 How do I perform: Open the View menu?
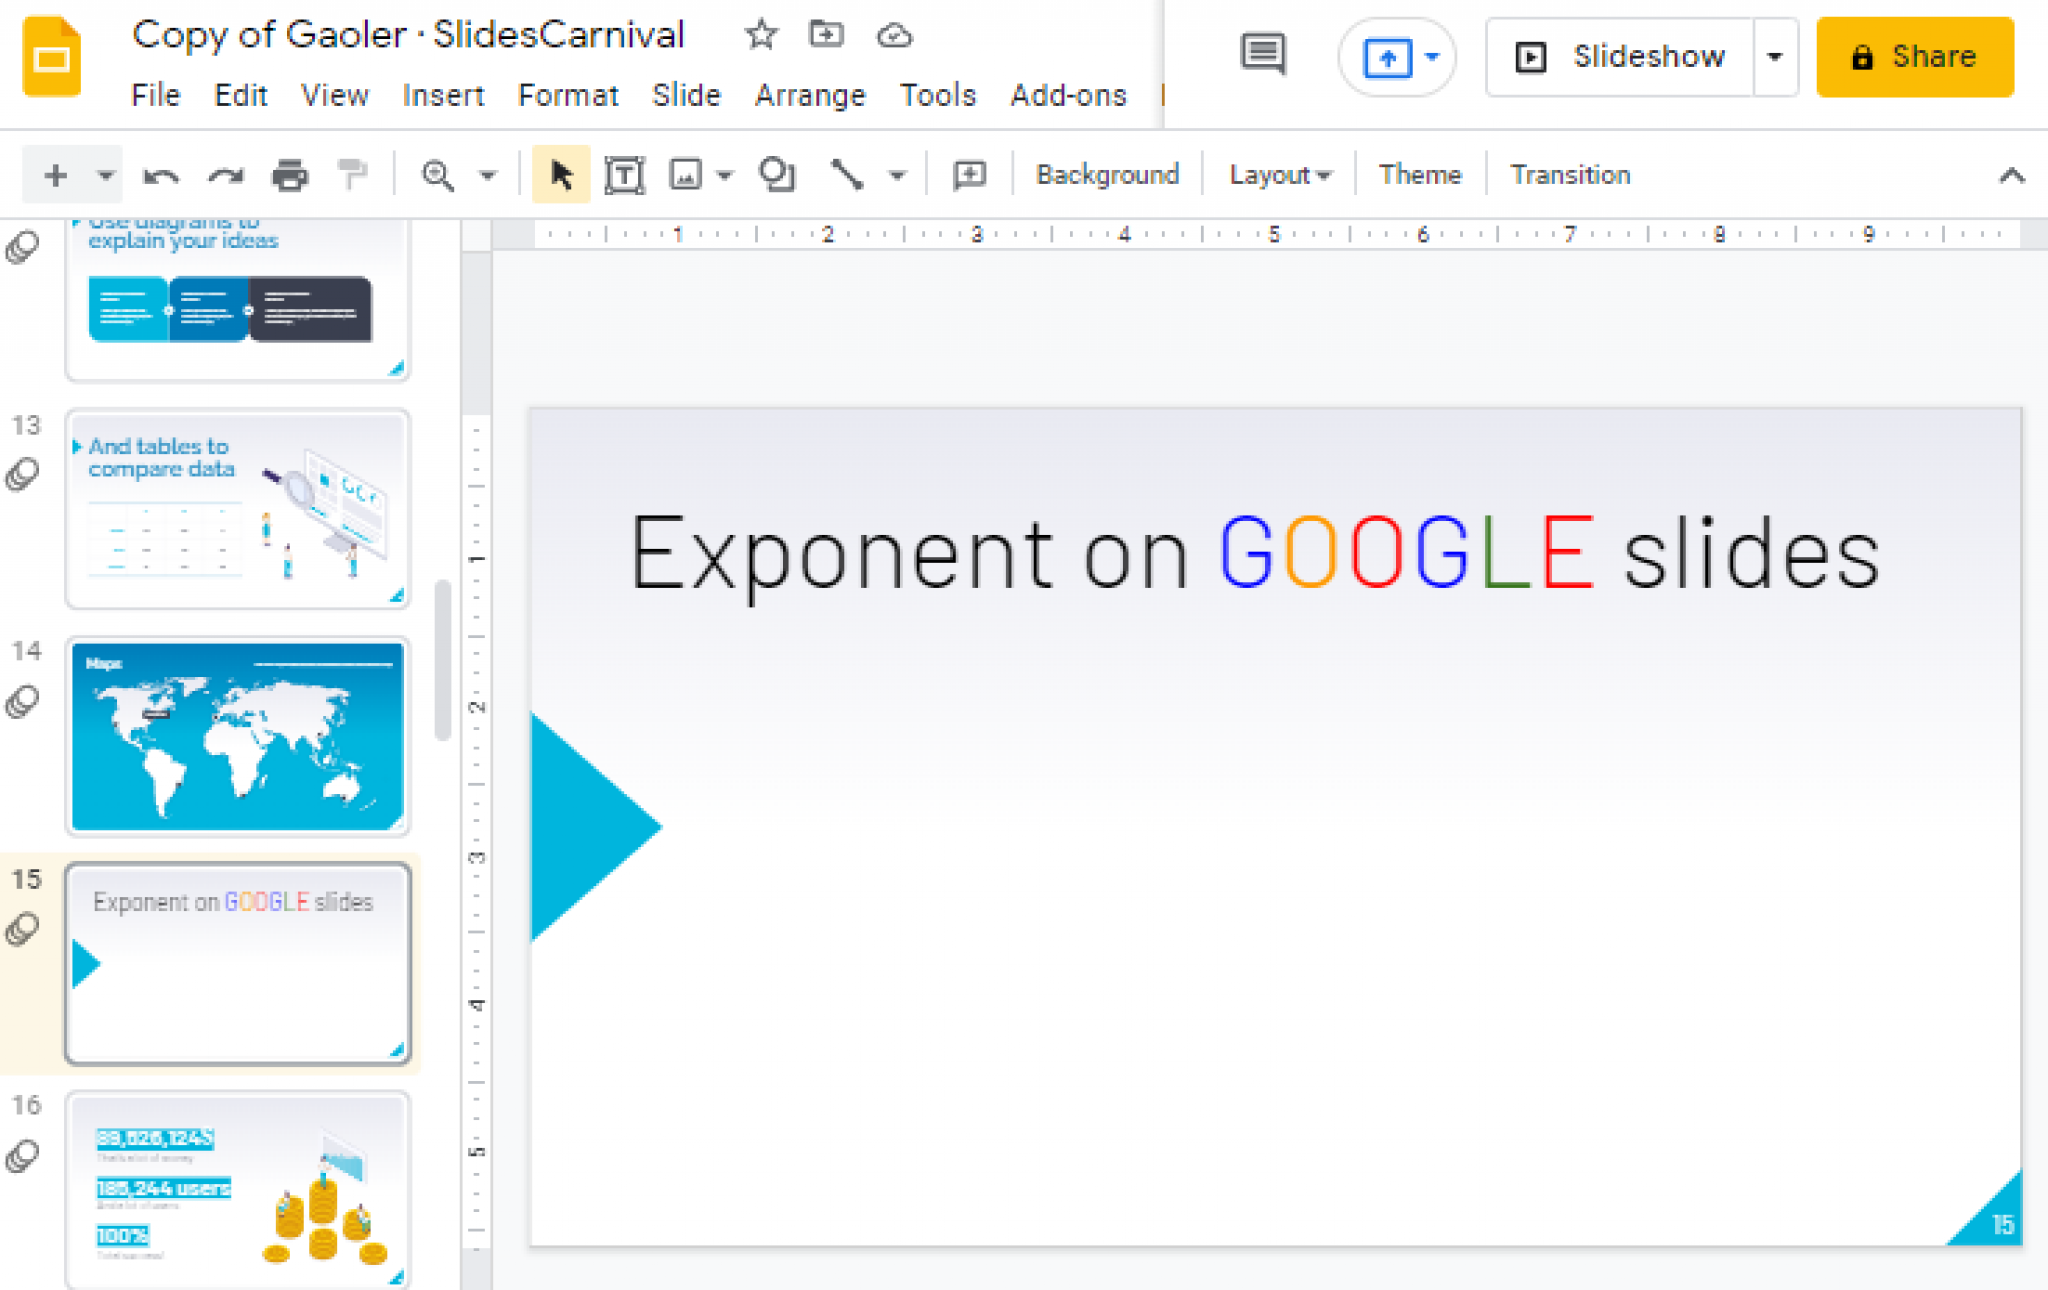(335, 95)
